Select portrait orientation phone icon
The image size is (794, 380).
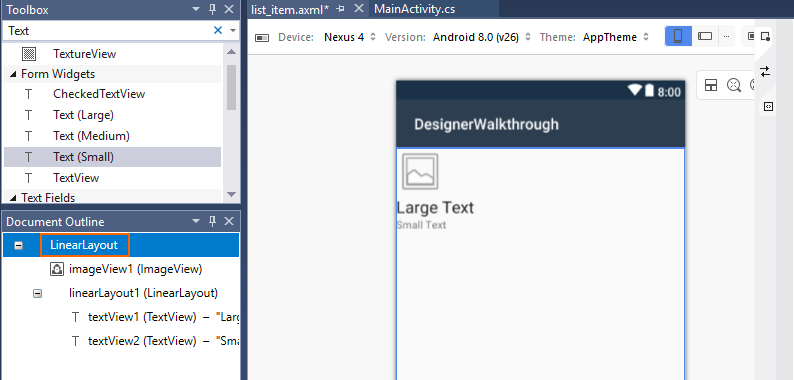(x=678, y=36)
